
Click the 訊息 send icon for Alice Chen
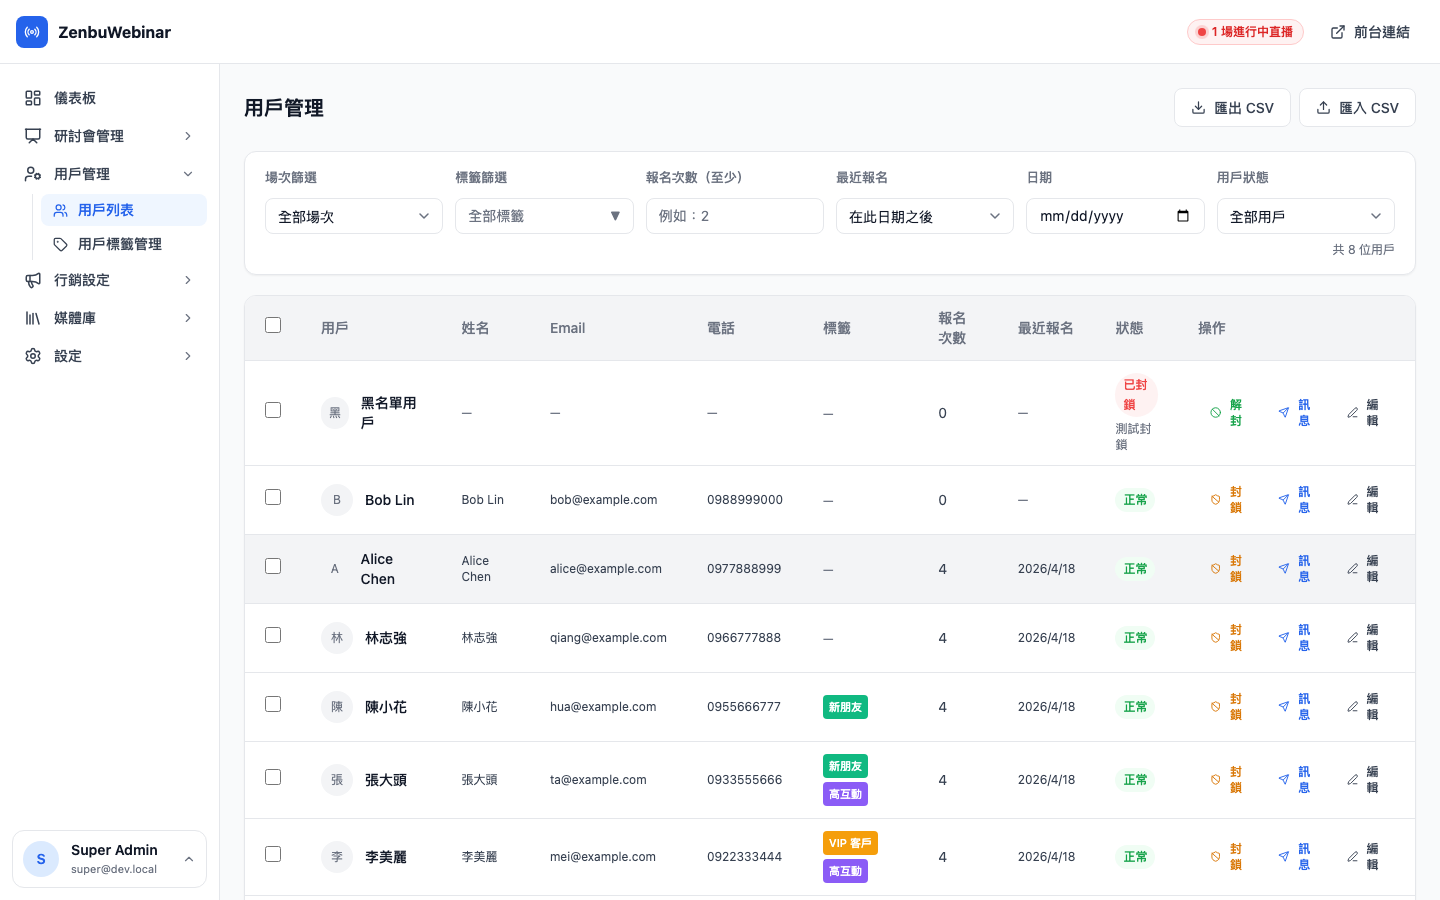[x=1283, y=568]
